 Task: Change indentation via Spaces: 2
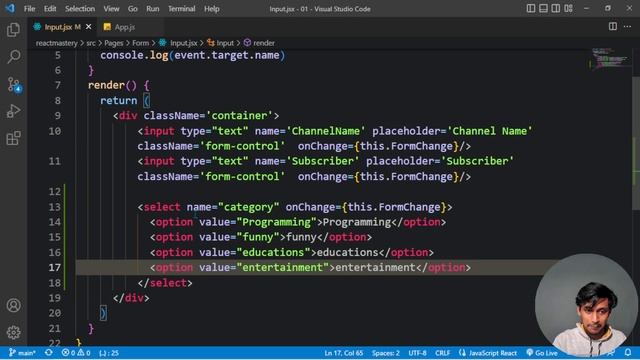pos(385,353)
